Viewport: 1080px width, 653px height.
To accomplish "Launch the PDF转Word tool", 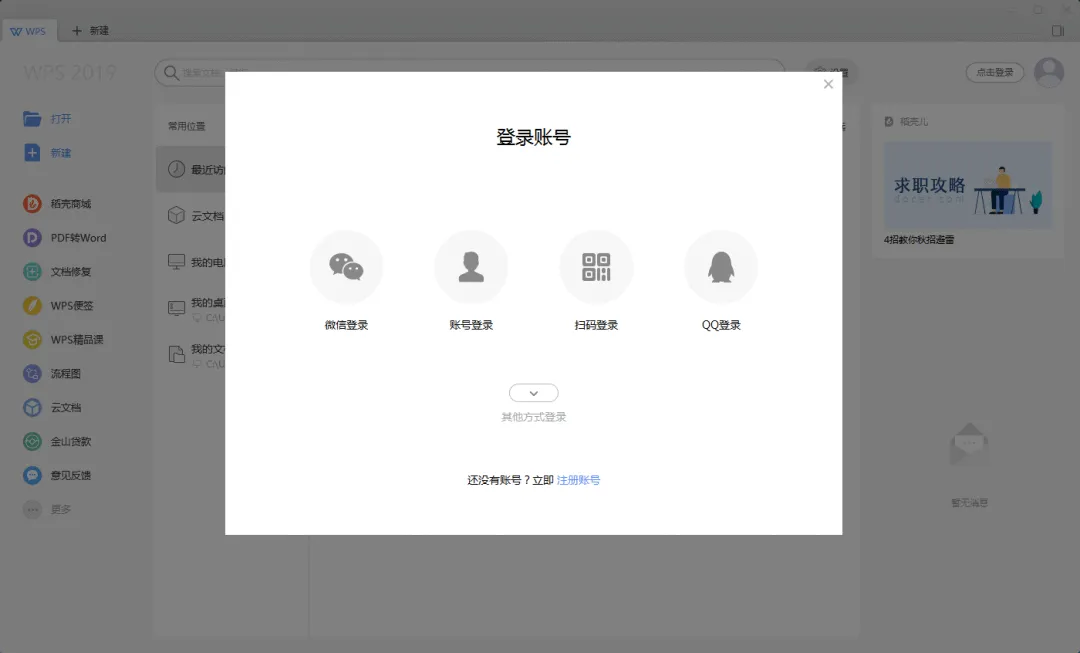I will [x=65, y=238].
